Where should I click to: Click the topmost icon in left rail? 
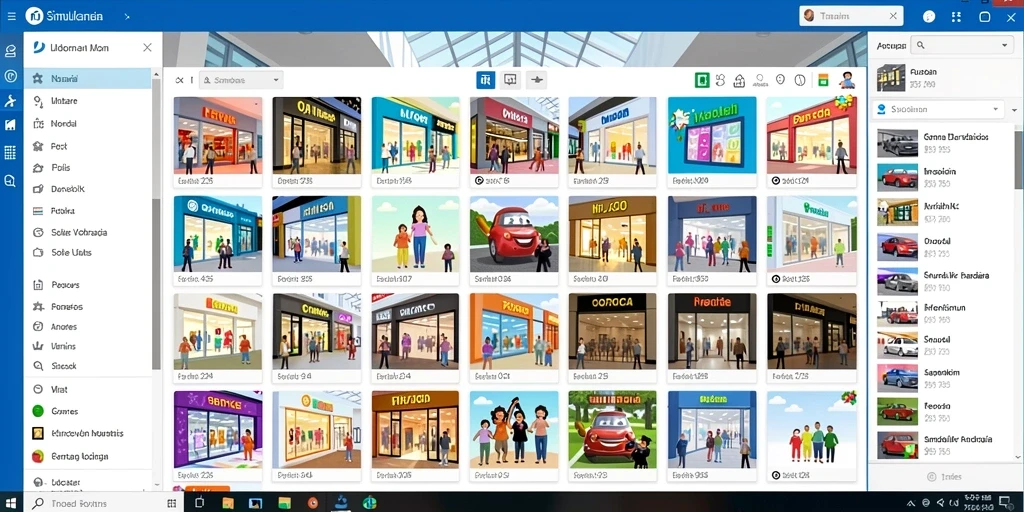pyautogui.click(x=10, y=51)
